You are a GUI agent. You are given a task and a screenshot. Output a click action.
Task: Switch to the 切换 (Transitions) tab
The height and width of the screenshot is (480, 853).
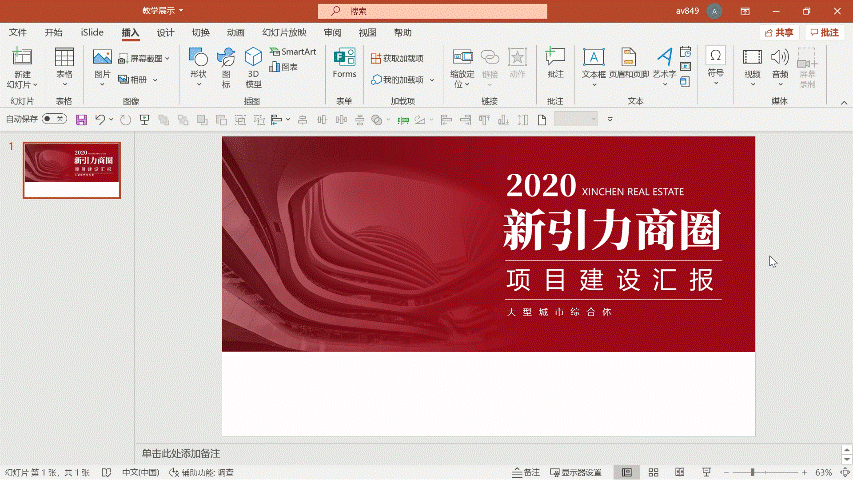(201, 33)
